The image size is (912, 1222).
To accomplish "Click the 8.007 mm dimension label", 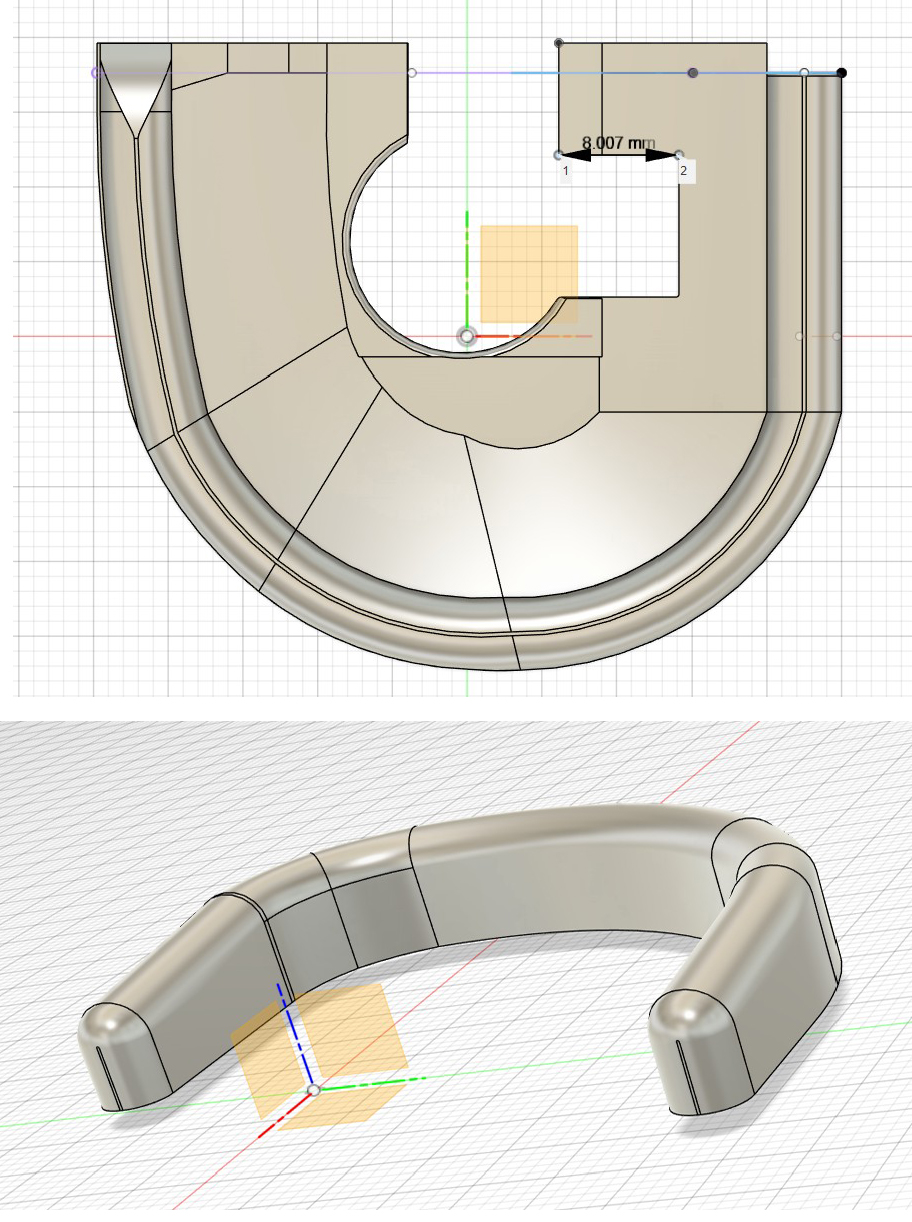I will point(618,144).
